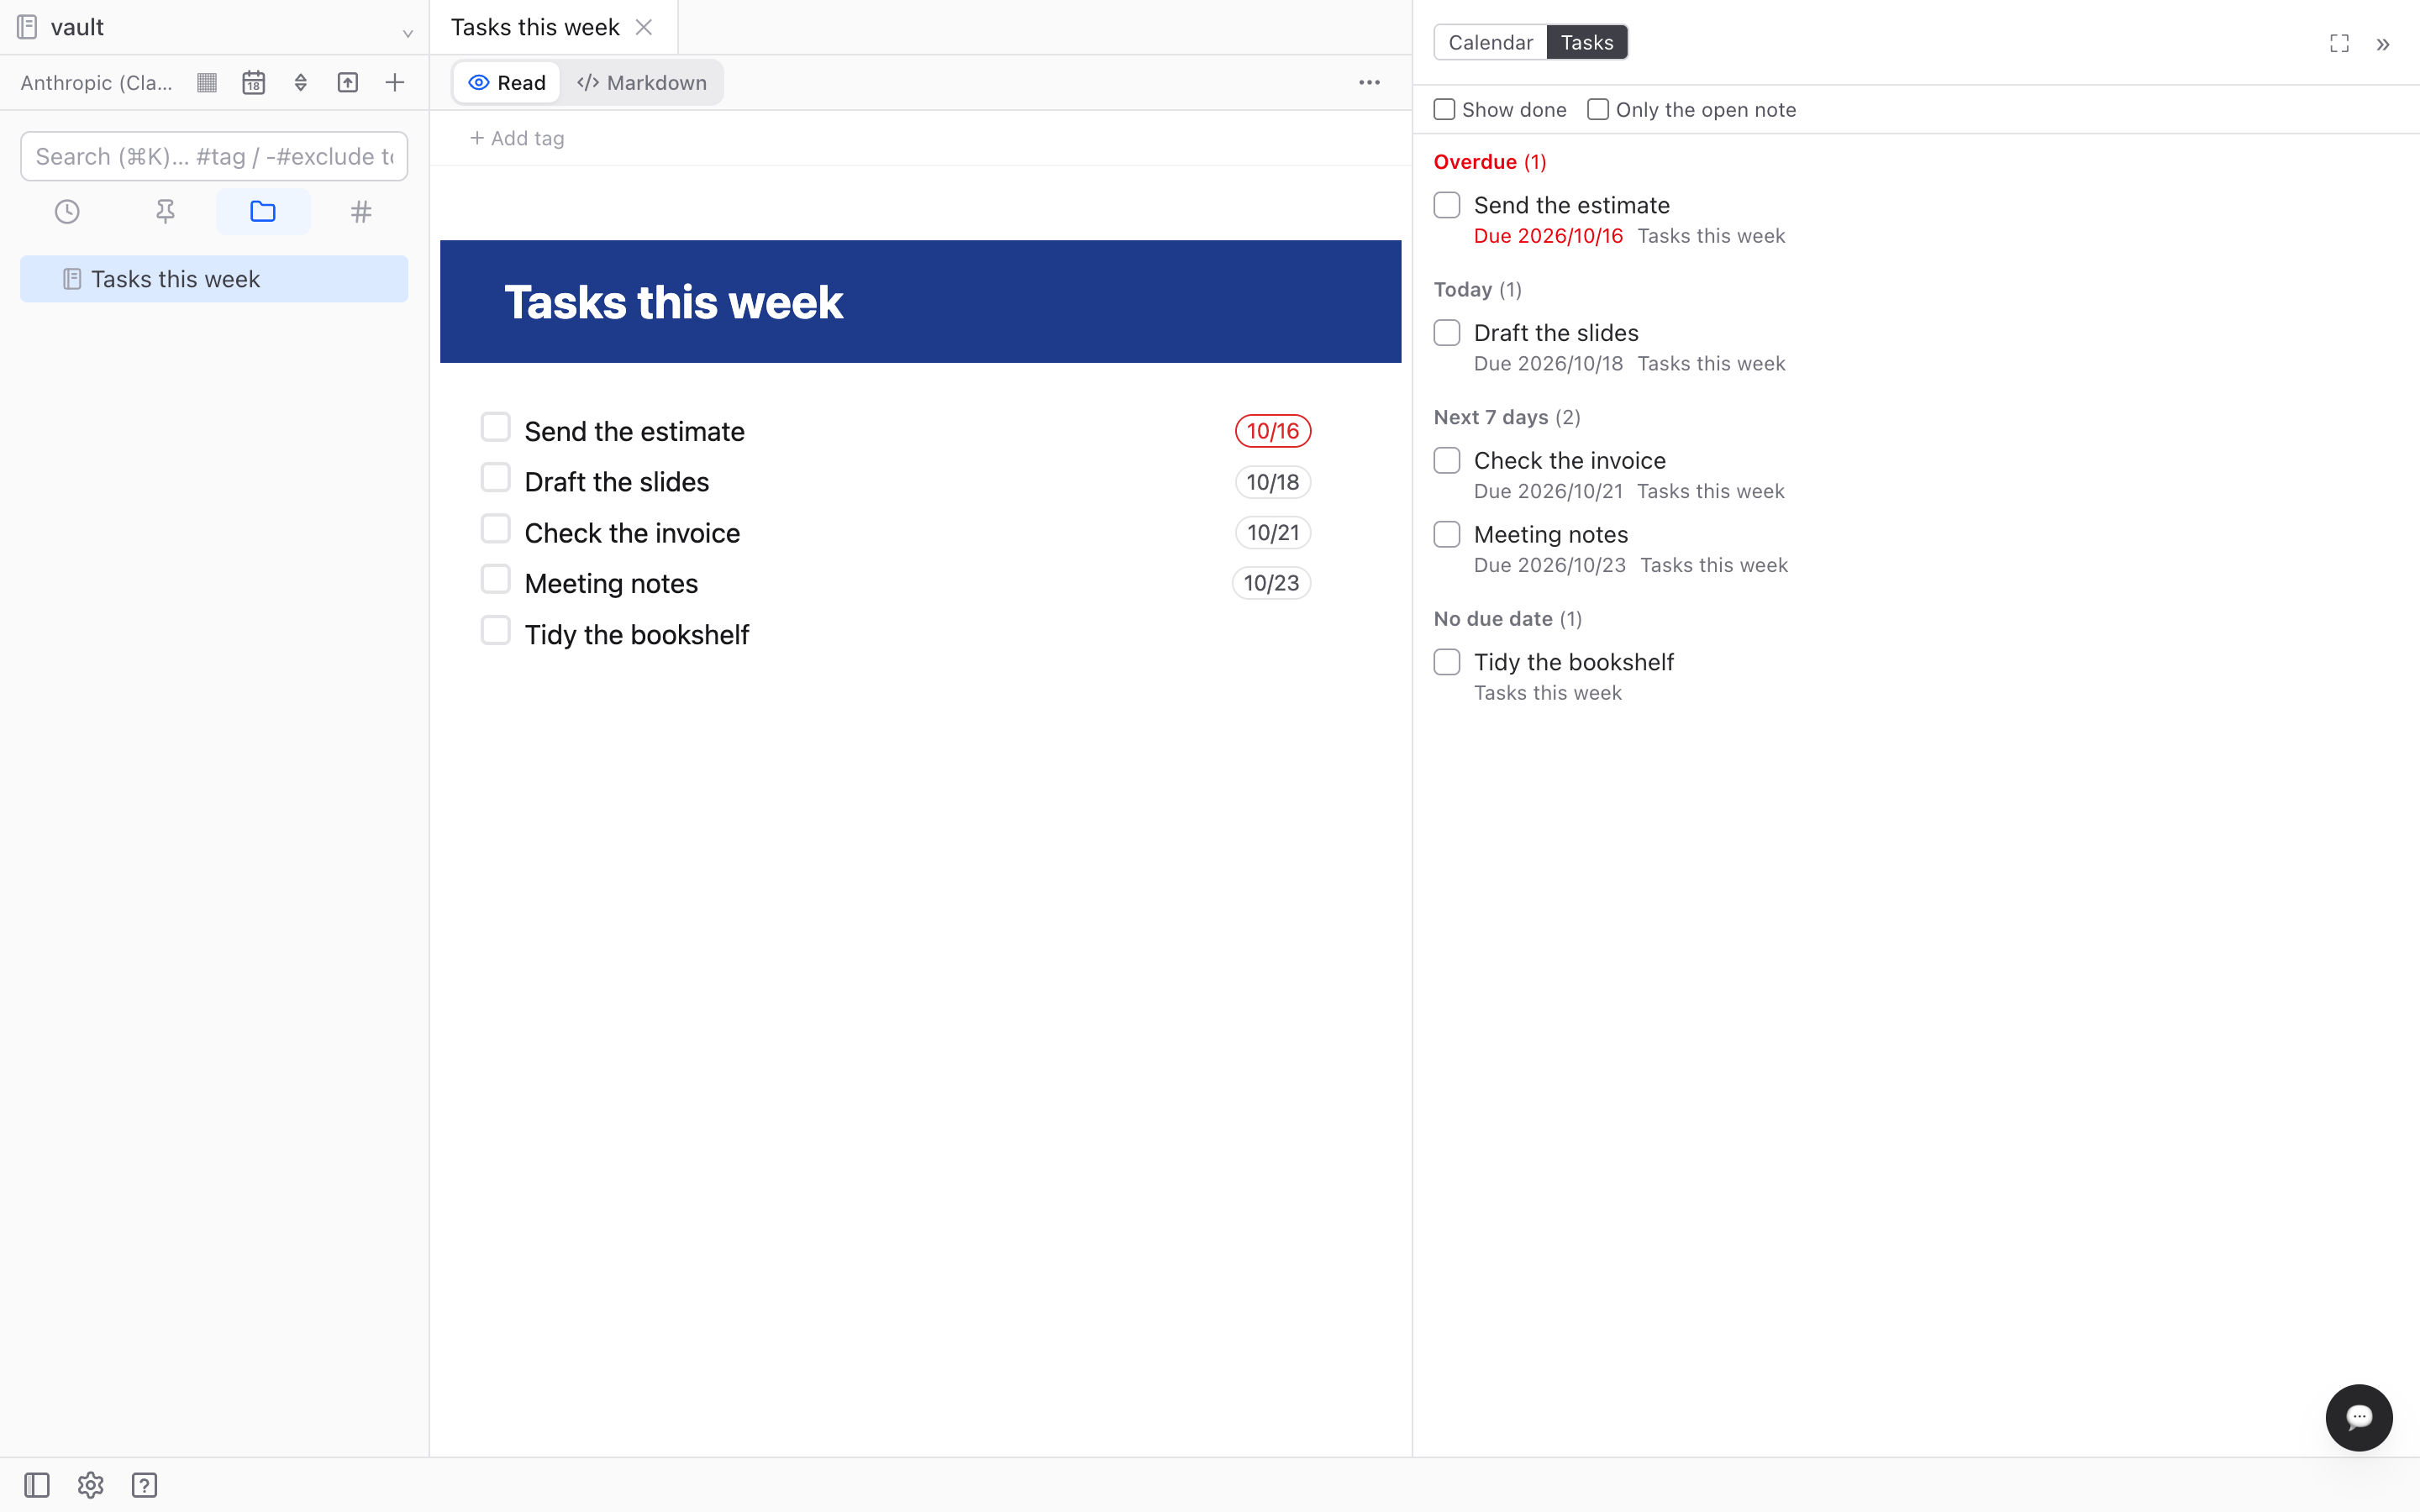Open the daily note calendar icon

coord(254,83)
